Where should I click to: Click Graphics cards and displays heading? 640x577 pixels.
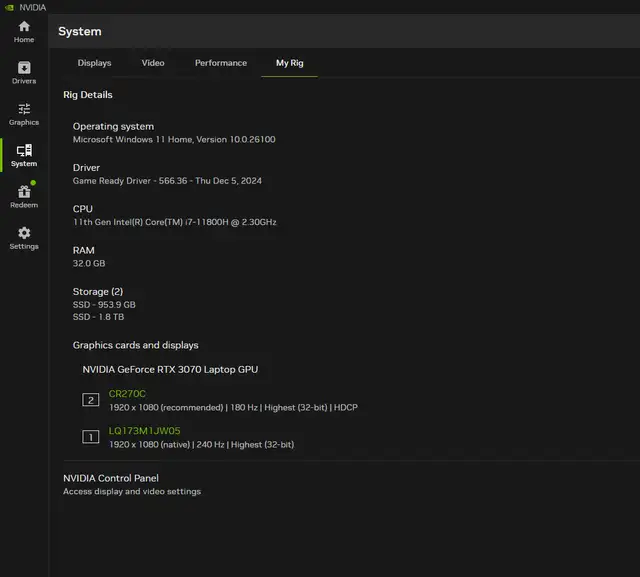(136, 345)
